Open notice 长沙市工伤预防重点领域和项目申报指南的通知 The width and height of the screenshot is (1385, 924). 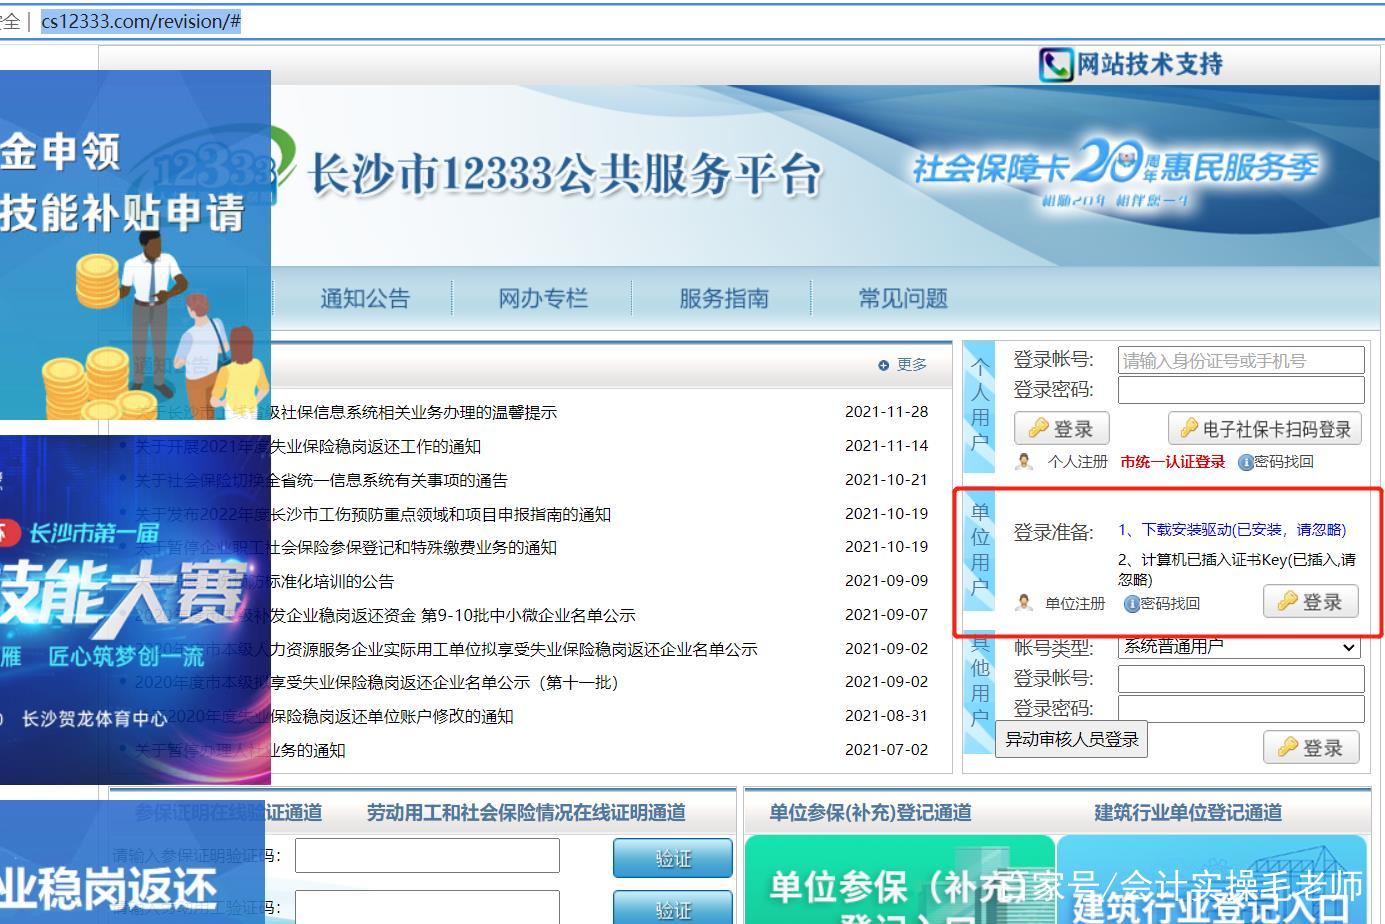point(373,514)
